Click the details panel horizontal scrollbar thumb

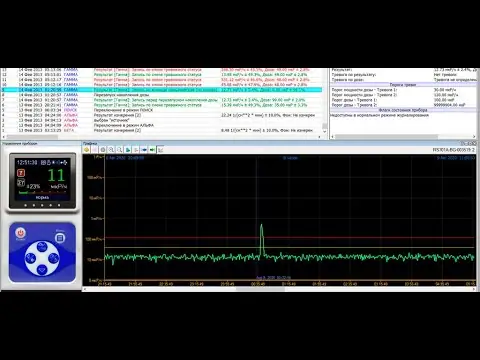click(x=386, y=137)
